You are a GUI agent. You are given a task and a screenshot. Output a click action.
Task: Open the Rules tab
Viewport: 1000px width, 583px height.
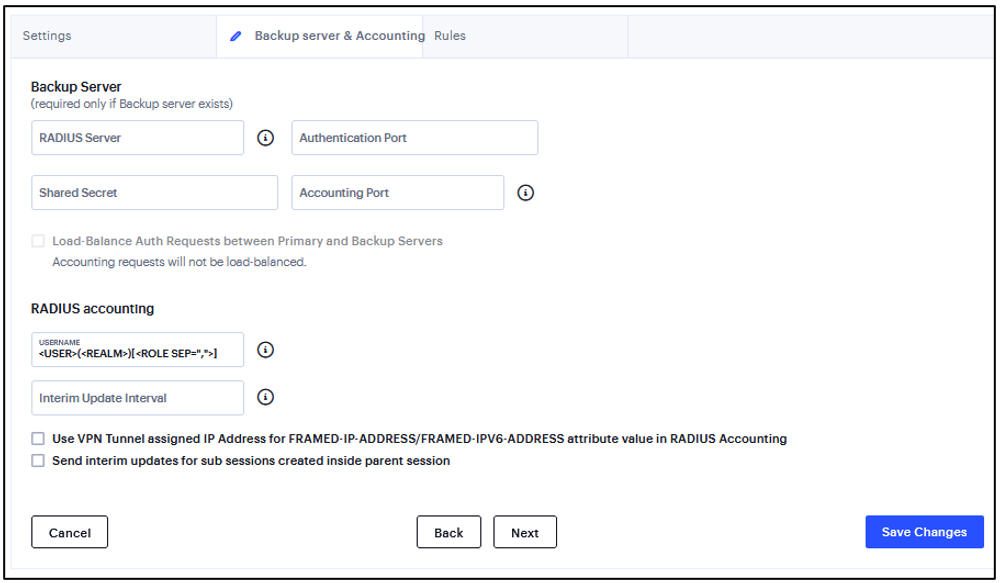(449, 35)
